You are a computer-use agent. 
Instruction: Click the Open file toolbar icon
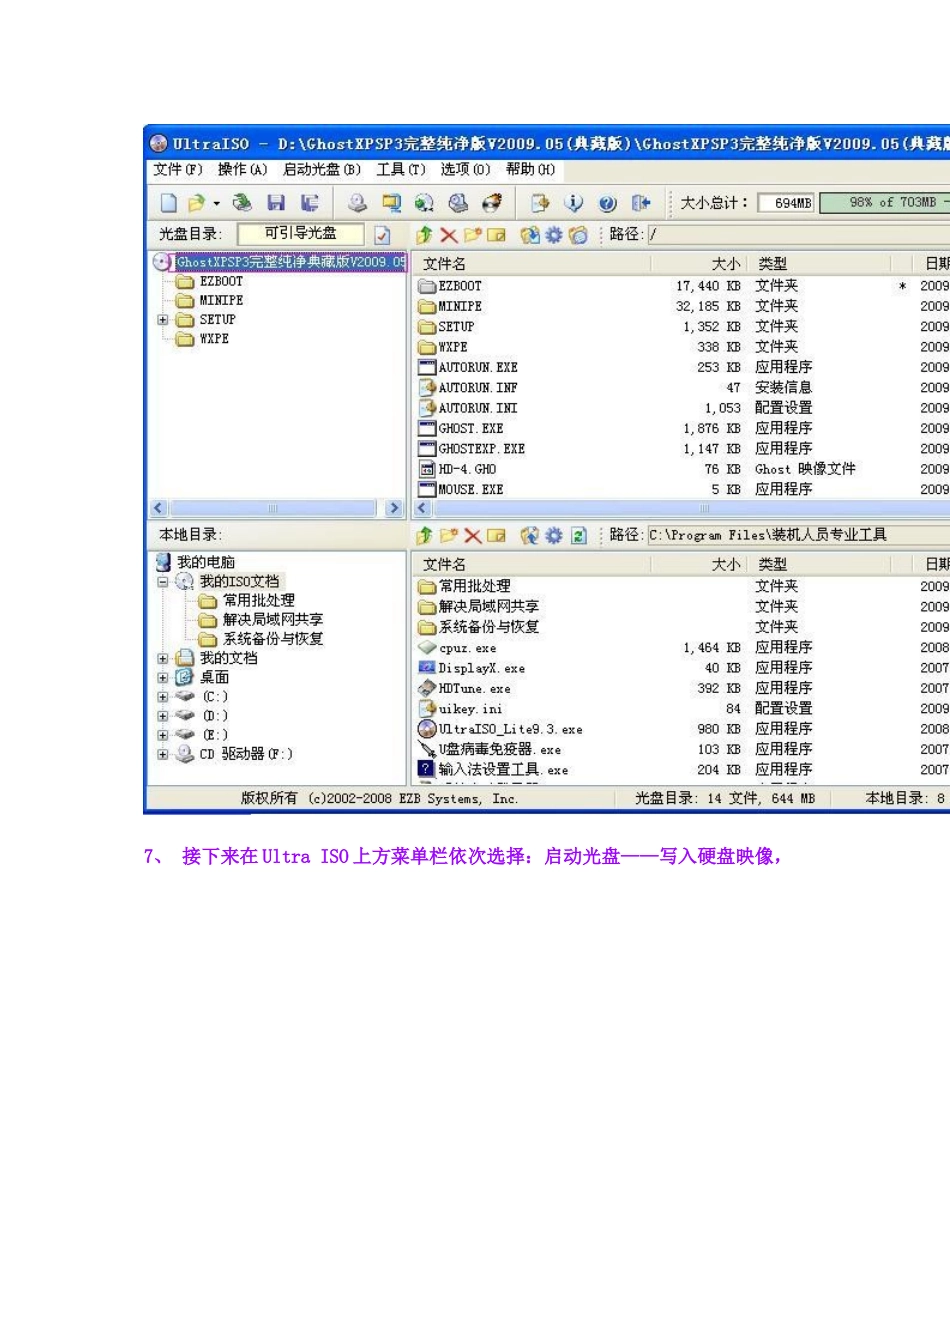(x=196, y=203)
